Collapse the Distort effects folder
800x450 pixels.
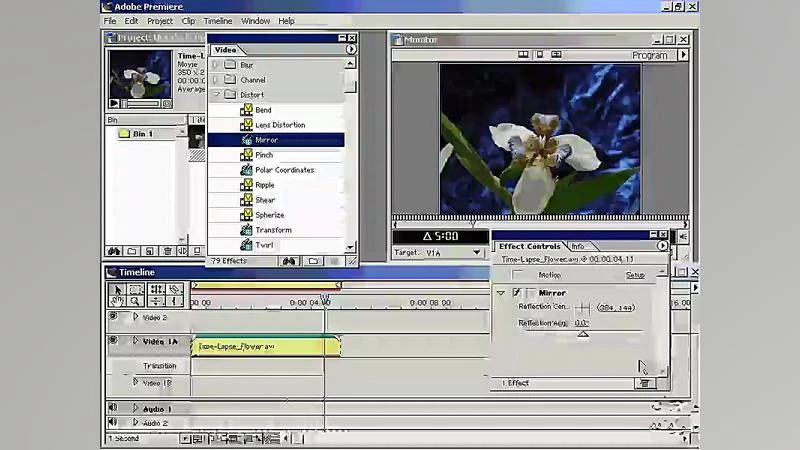coord(216,94)
